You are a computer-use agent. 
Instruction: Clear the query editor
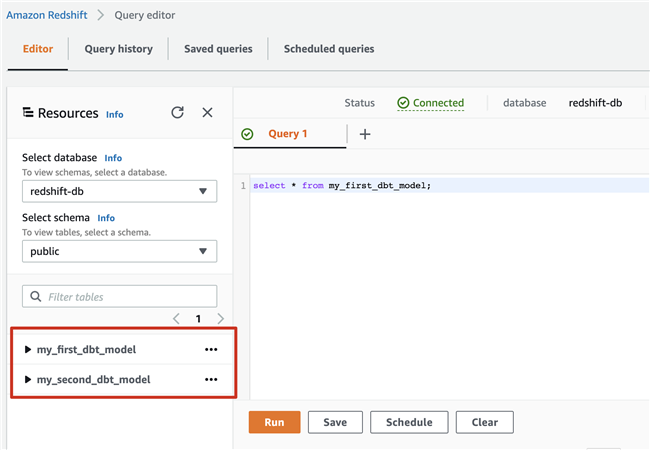click(x=484, y=423)
